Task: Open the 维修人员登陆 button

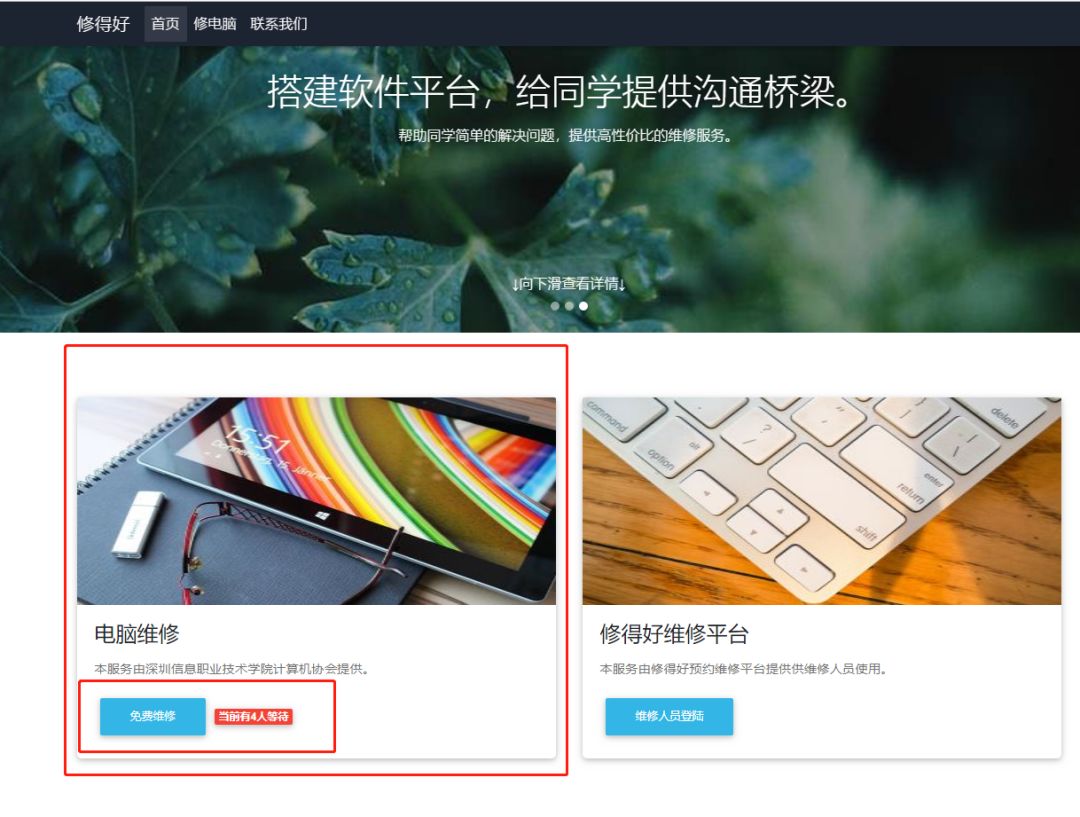Action: 669,716
